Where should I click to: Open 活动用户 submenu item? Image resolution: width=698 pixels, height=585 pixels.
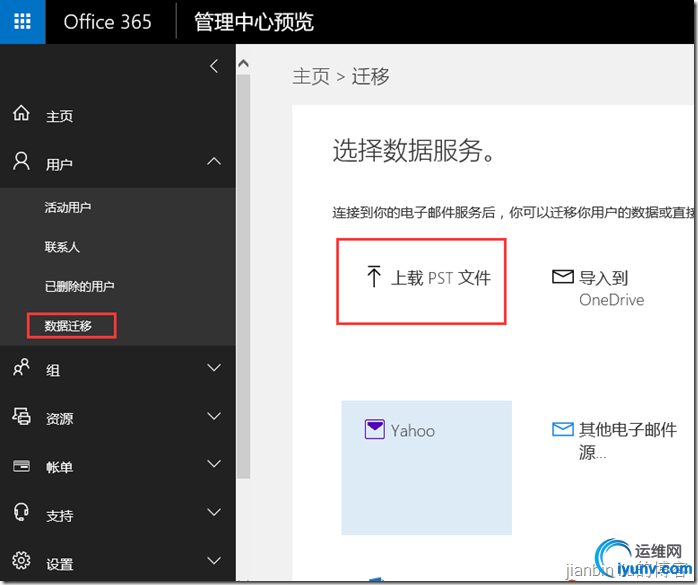click(68, 207)
